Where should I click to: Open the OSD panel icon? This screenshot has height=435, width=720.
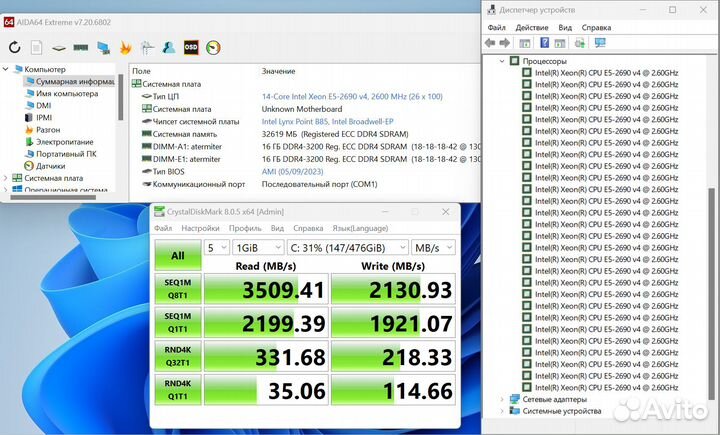coord(191,47)
